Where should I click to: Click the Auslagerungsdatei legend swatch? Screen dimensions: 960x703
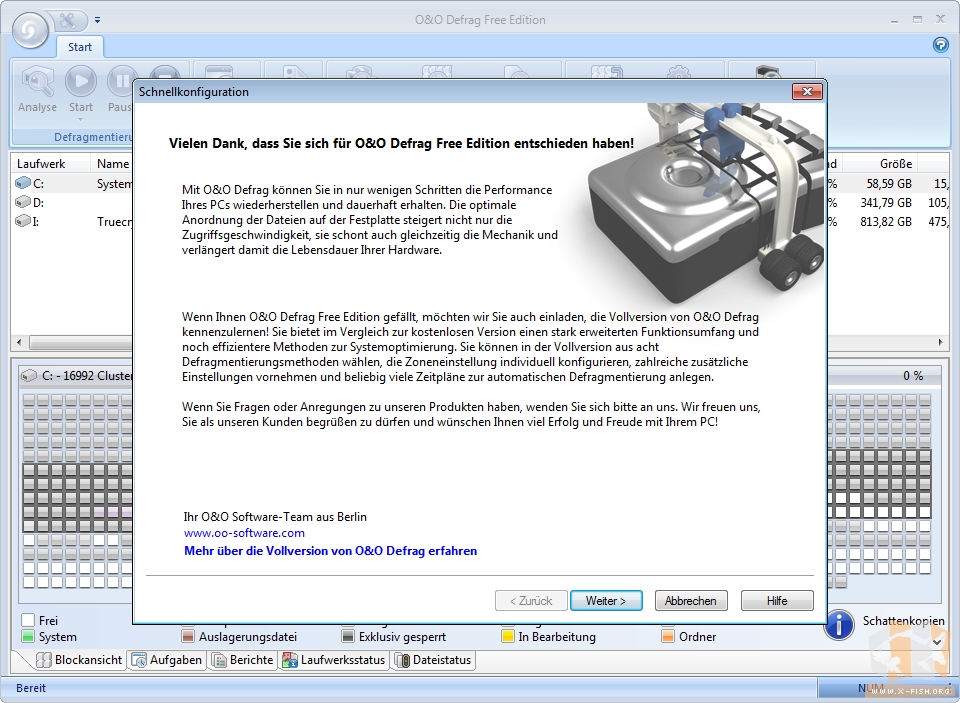coord(188,636)
